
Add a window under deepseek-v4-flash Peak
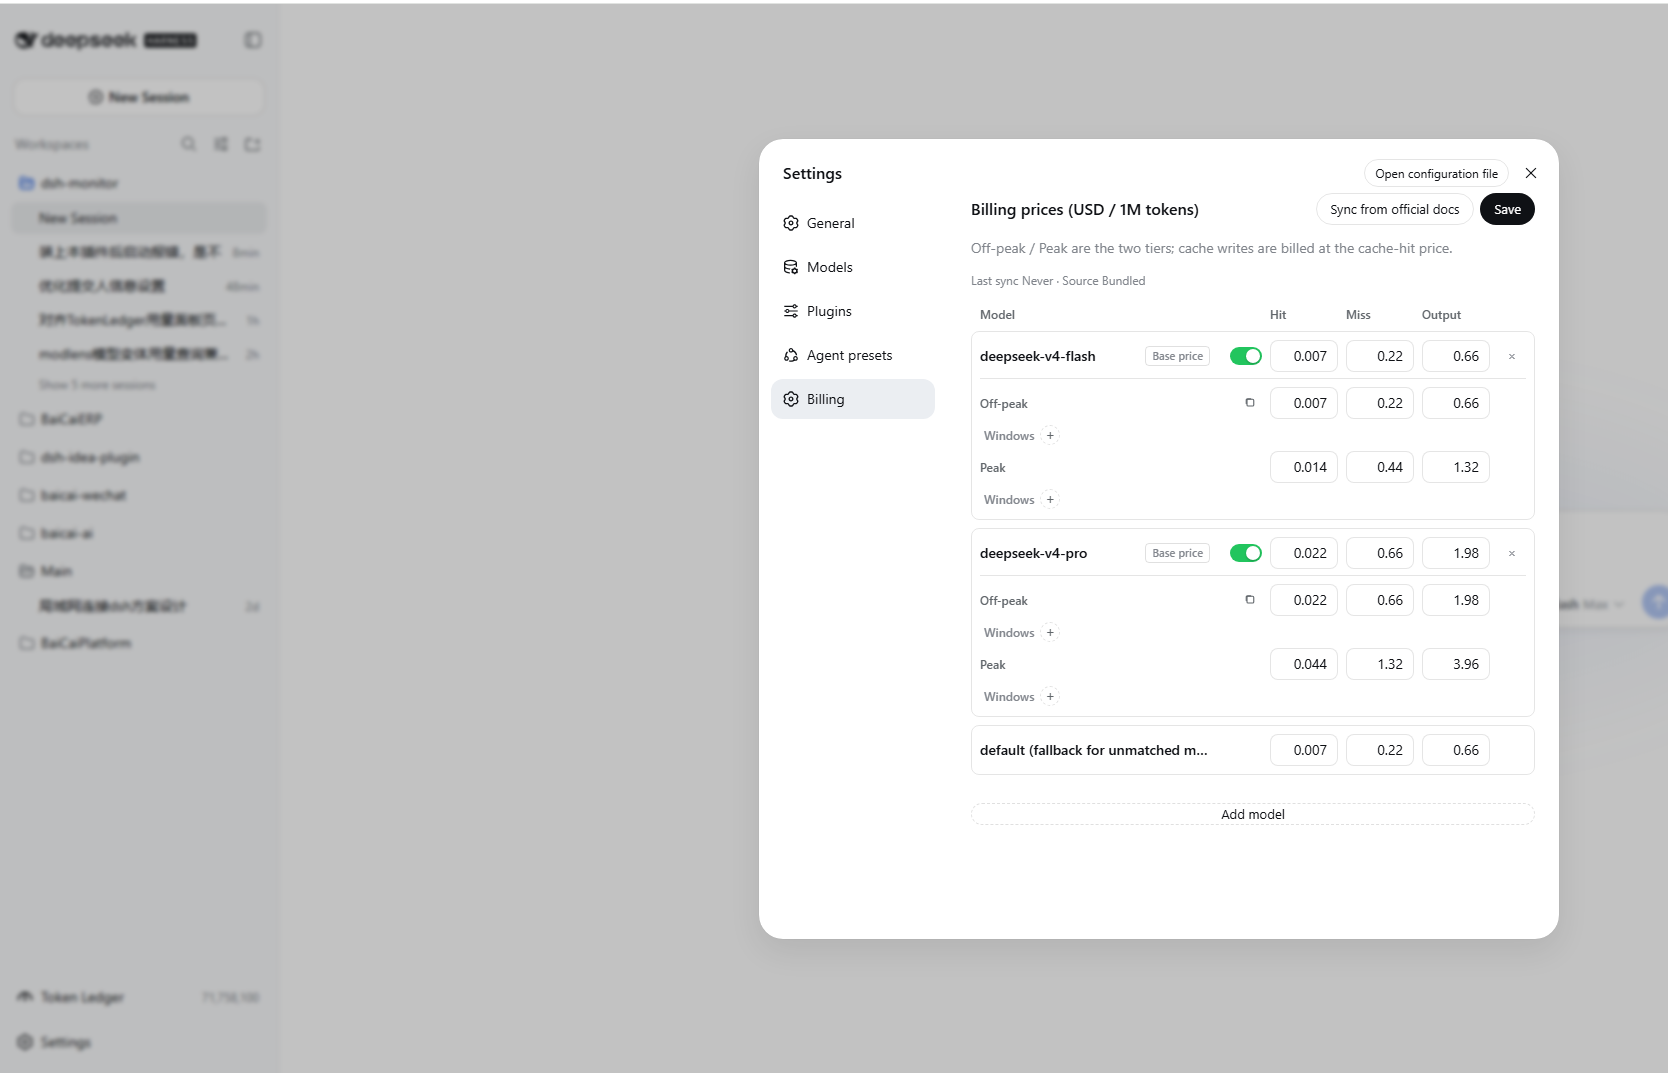[x=1050, y=500]
